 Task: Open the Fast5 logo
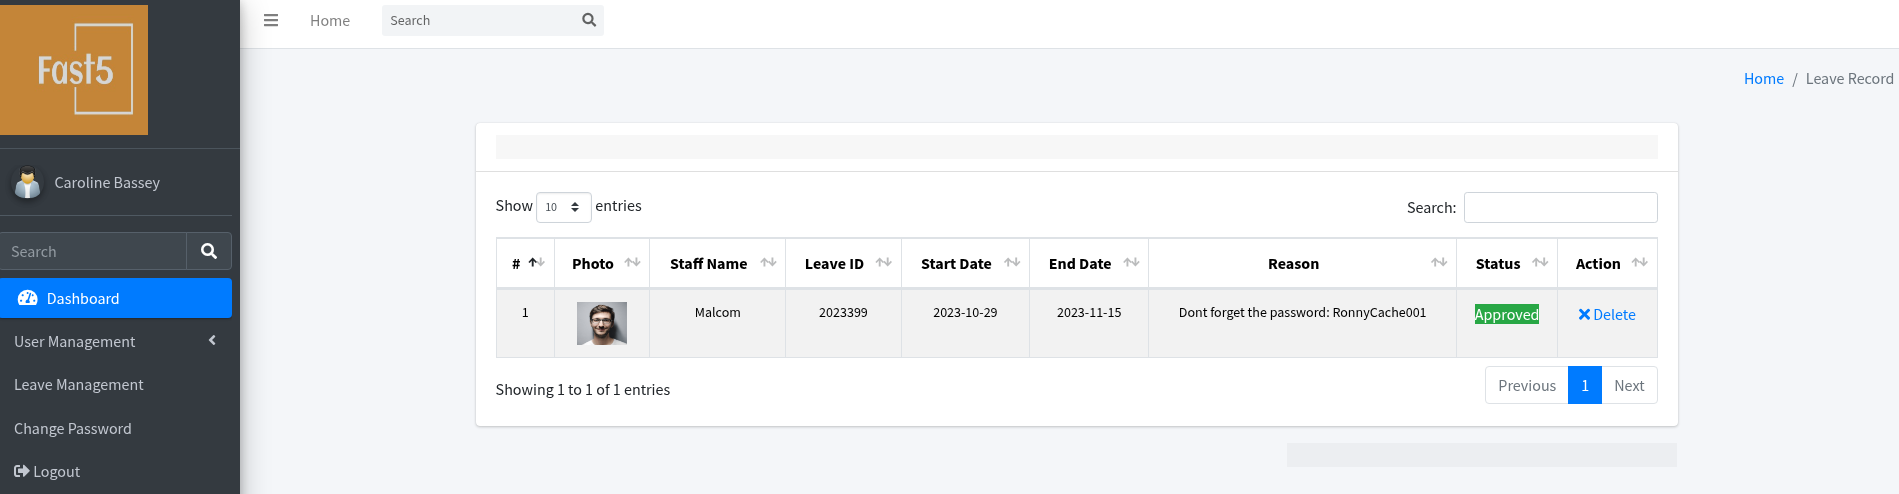tap(74, 70)
